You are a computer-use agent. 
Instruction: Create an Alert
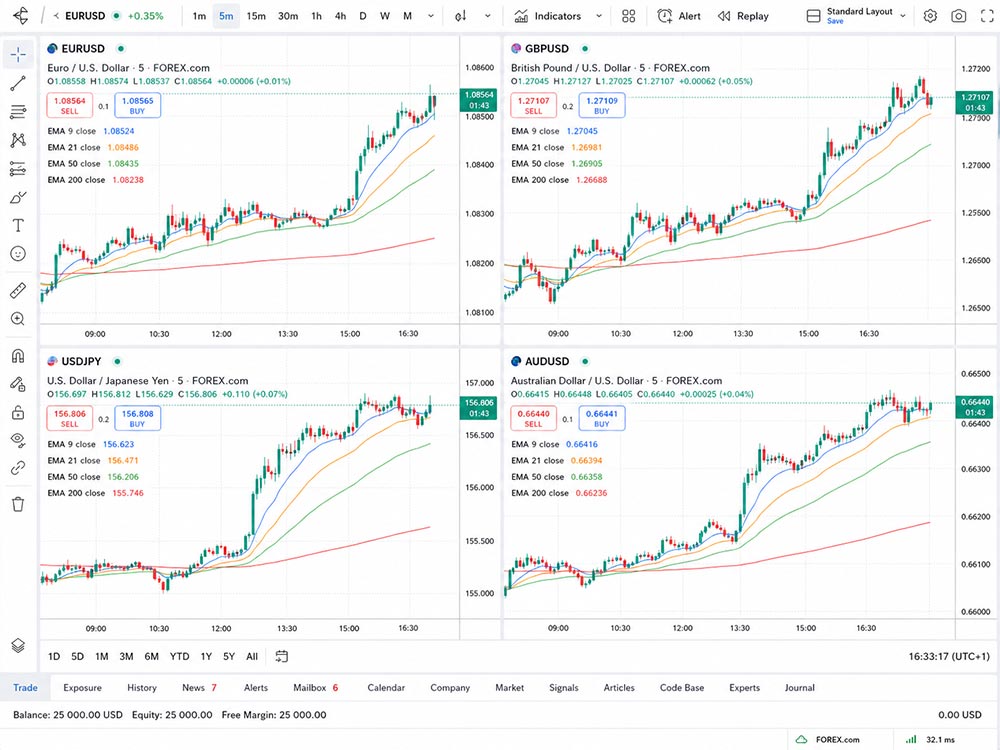pos(679,16)
